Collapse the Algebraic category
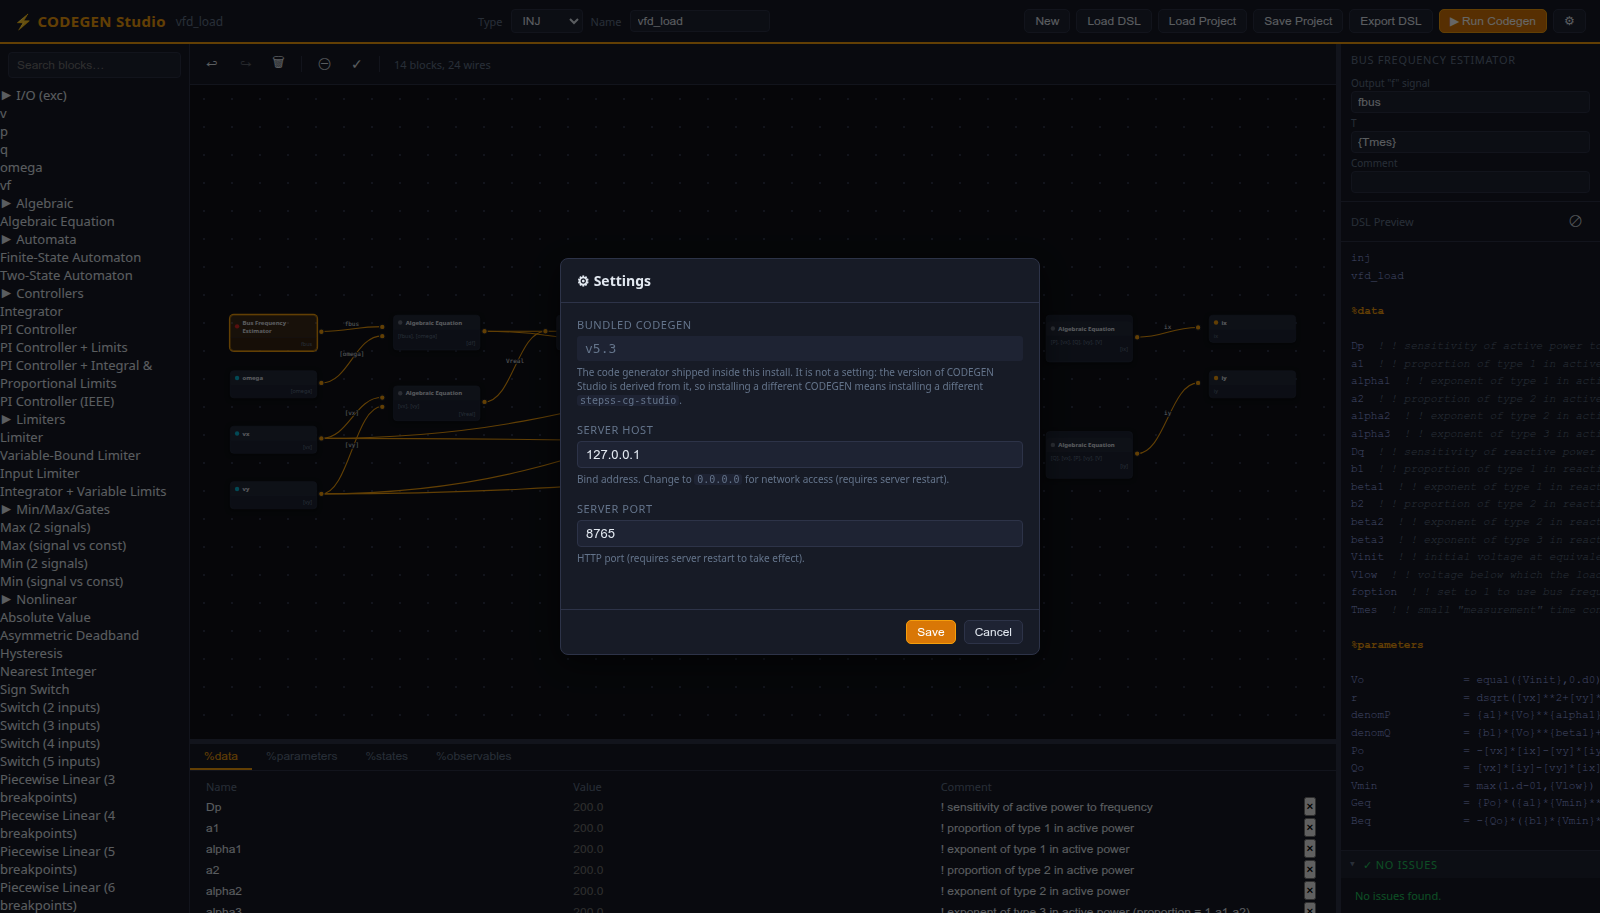The height and width of the screenshot is (913, 1600). [x=37, y=203]
